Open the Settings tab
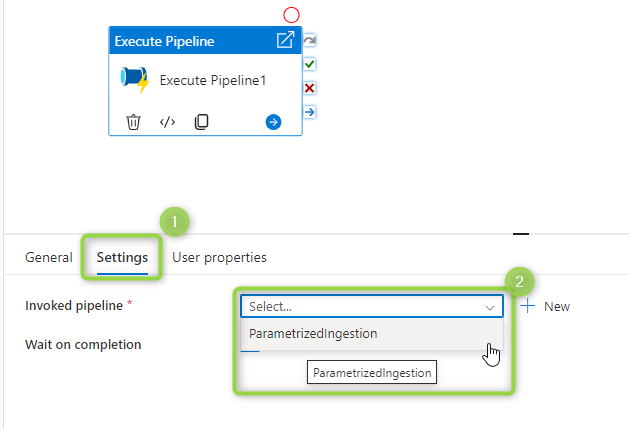The width and height of the screenshot is (629, 429). 122,257
